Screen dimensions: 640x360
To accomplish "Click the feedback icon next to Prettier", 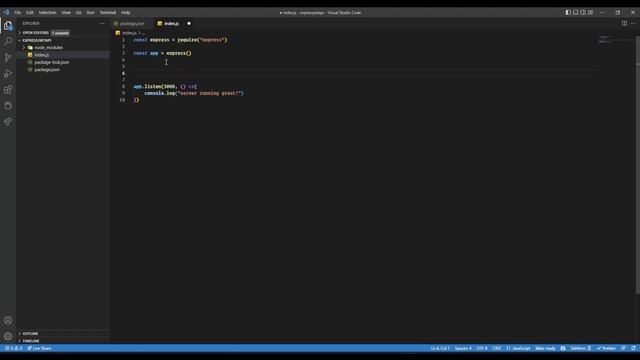I will click(623, 348).
